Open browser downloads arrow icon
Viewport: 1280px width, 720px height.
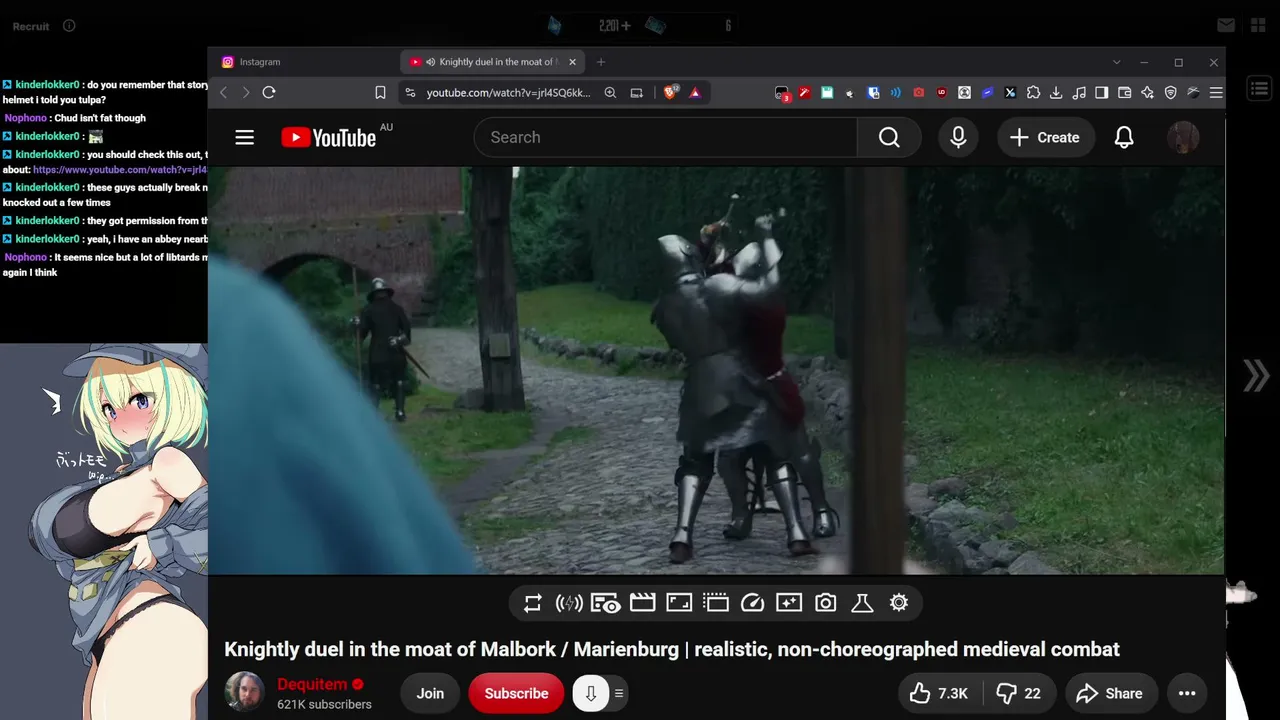(1056, 93)
